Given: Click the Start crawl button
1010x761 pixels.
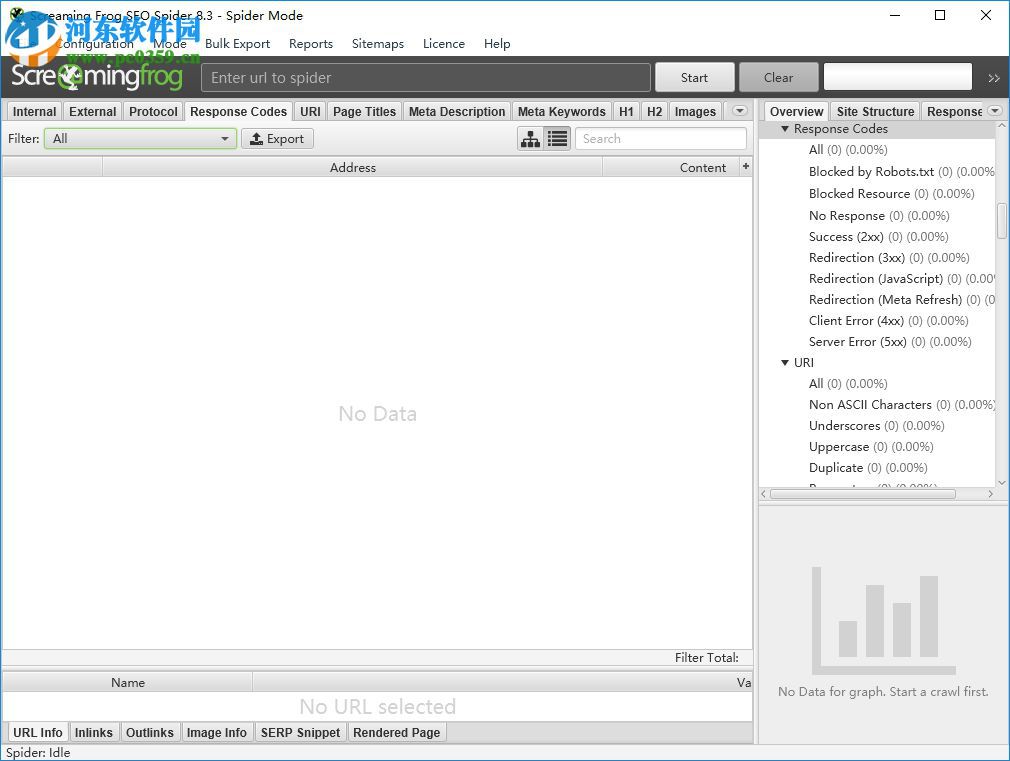Looking at the screenshot, I should pos(694,77).
